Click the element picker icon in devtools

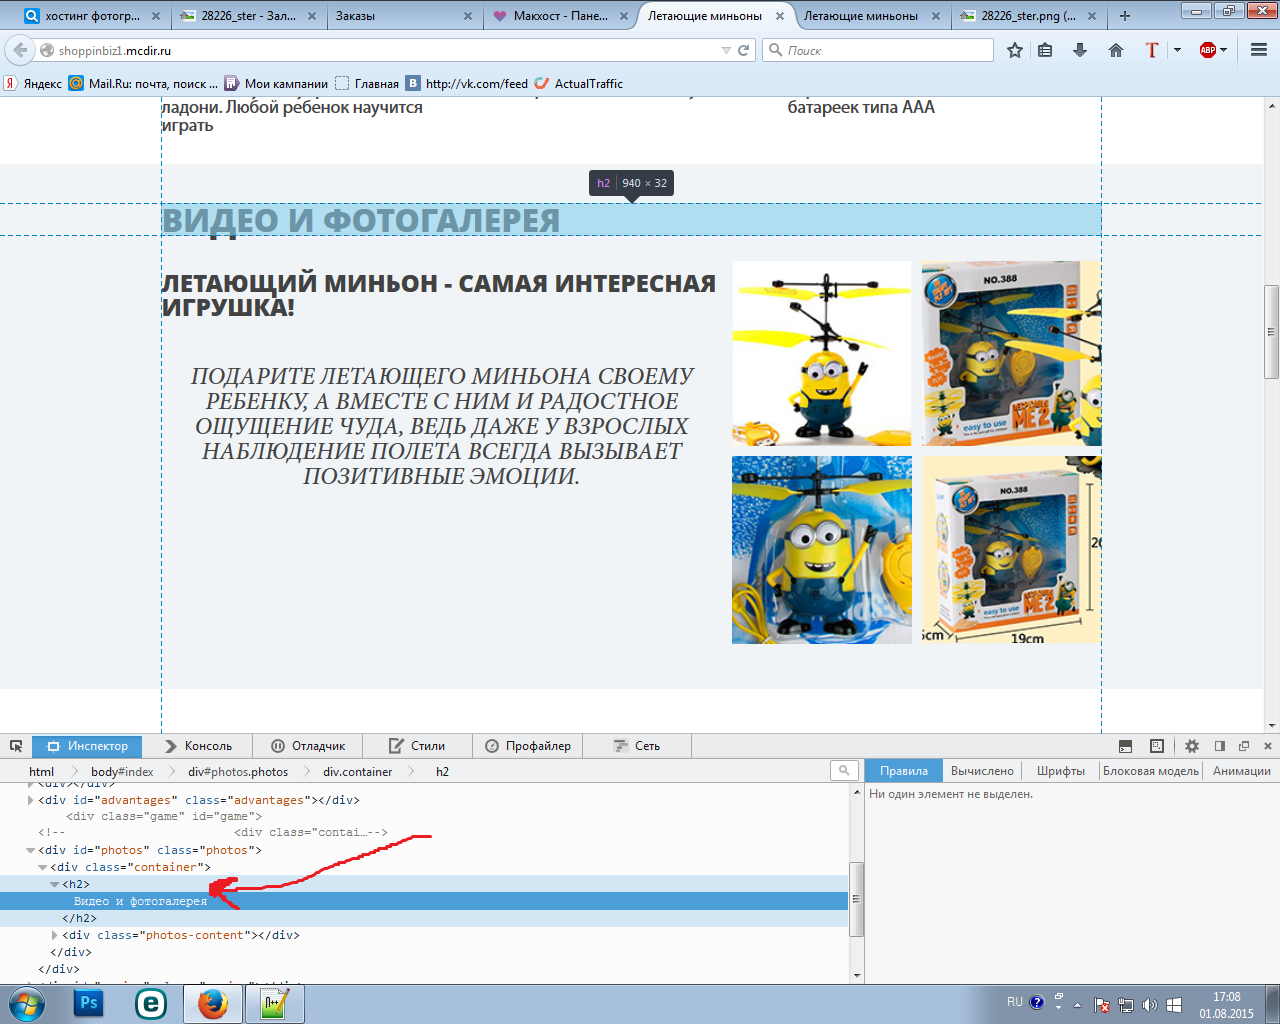pyautogui.click(x=16, y=746)
